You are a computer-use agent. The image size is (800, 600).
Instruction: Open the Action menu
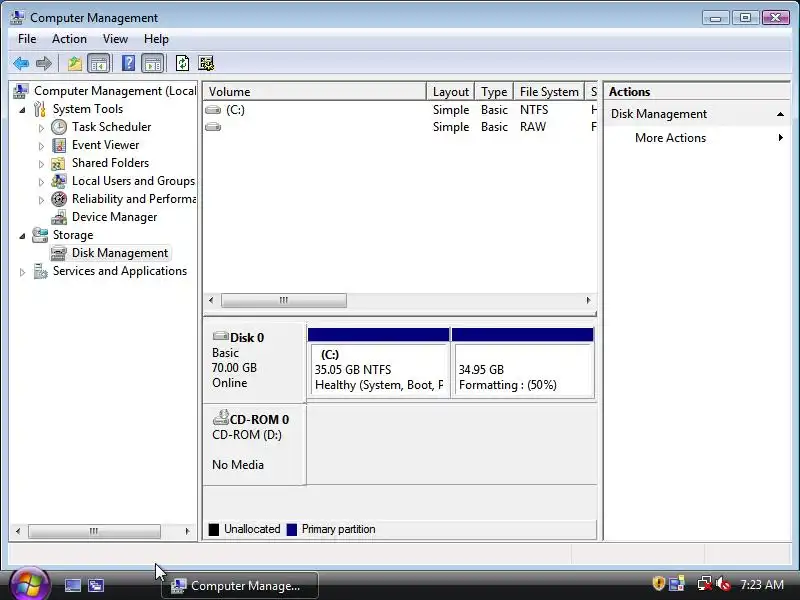pos(69,39)
